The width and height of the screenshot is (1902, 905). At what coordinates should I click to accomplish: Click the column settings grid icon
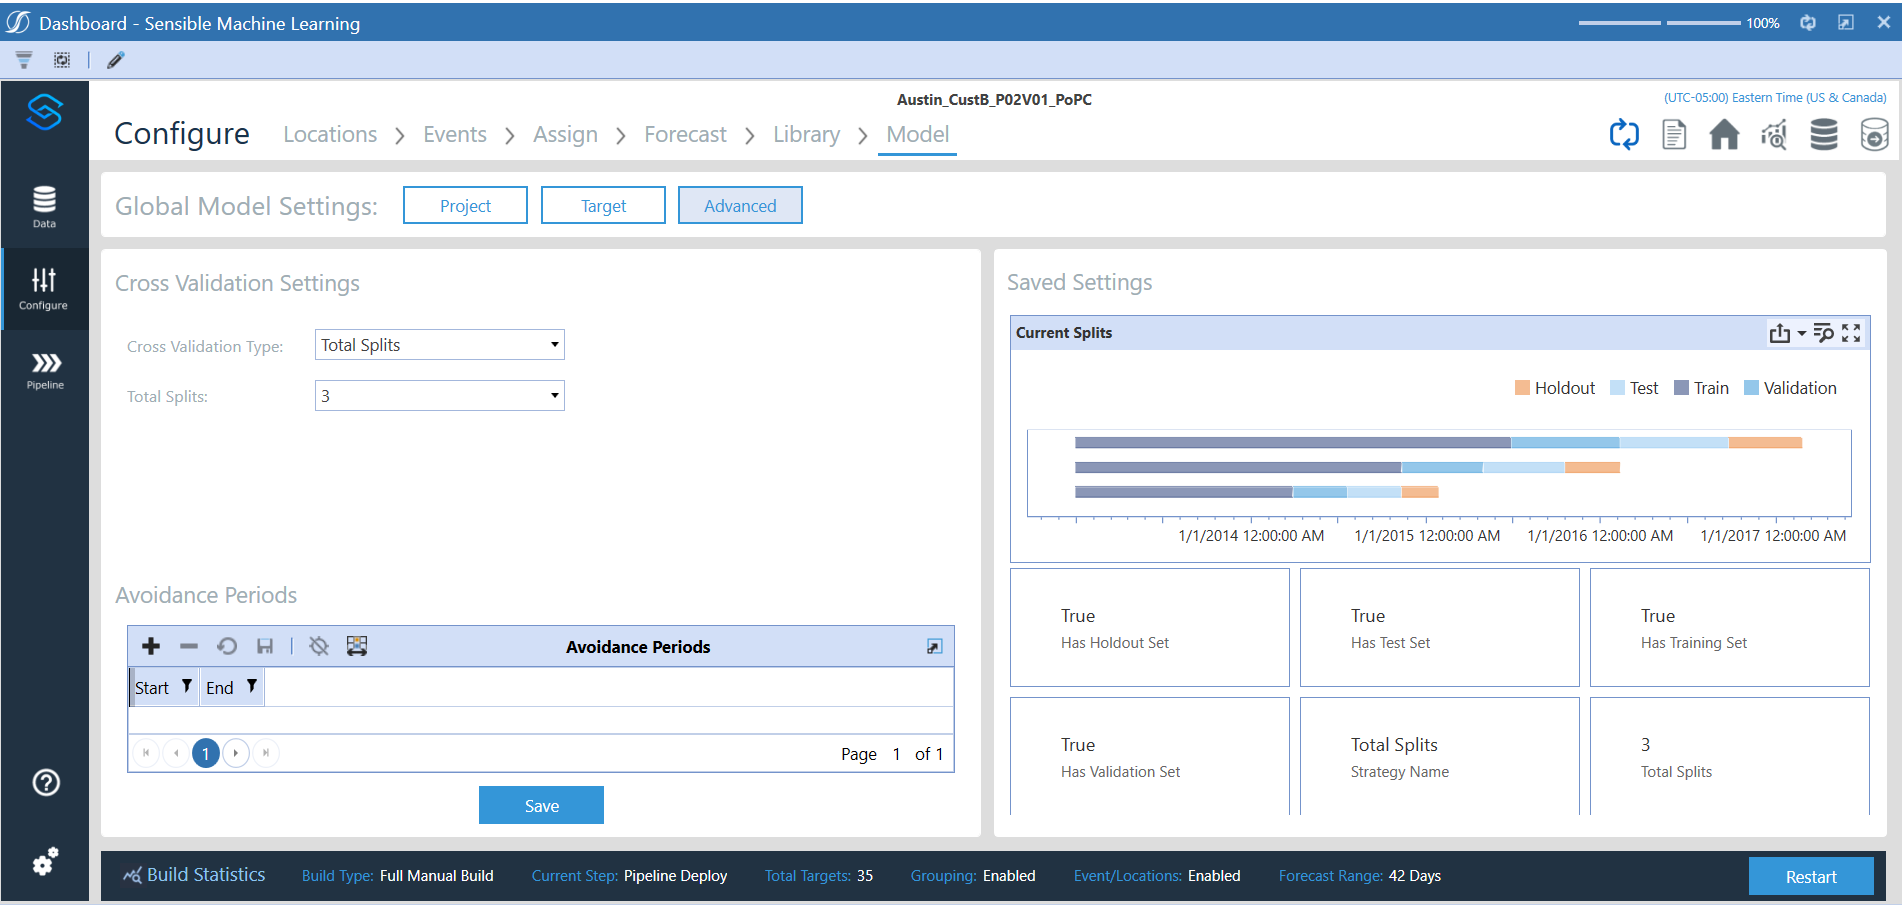click(x=357, y=646)
